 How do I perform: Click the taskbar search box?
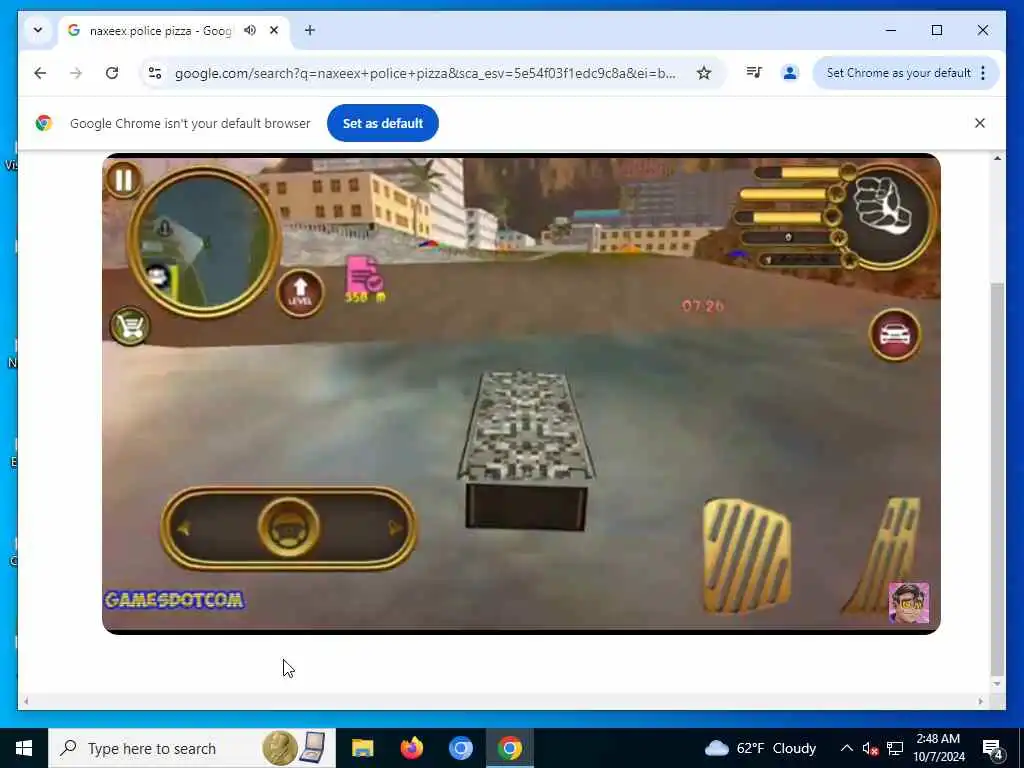(x=192, y=748)
